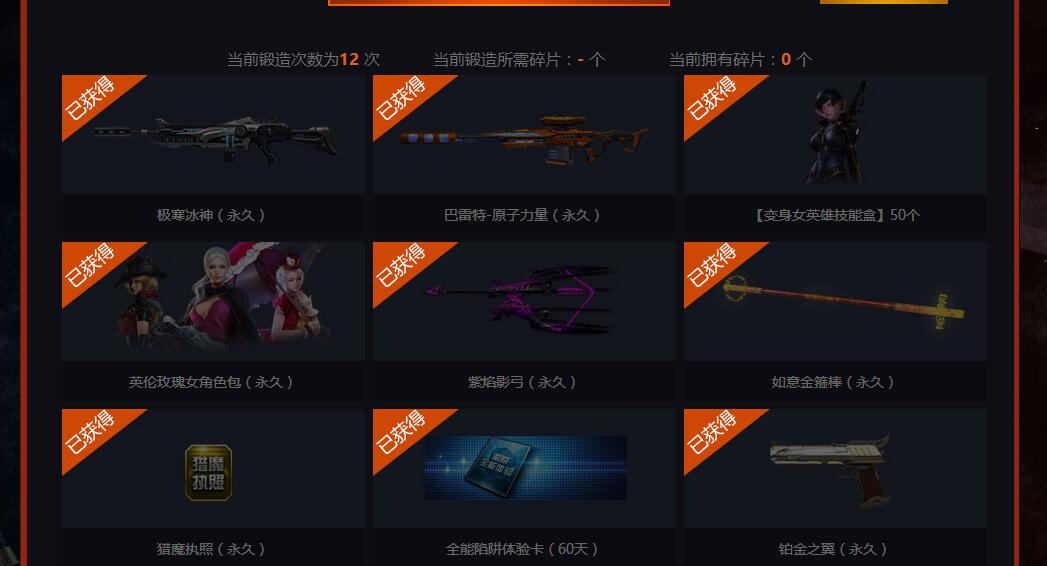Image resolution: width=1047 pixels, height=566 pixels.
Task: Click the 【变身女英雄技能盒】50个 label
Action: 835,215
